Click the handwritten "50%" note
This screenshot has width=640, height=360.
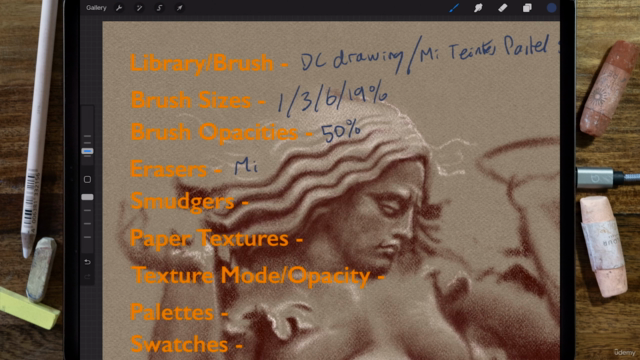tap(341, 131)
